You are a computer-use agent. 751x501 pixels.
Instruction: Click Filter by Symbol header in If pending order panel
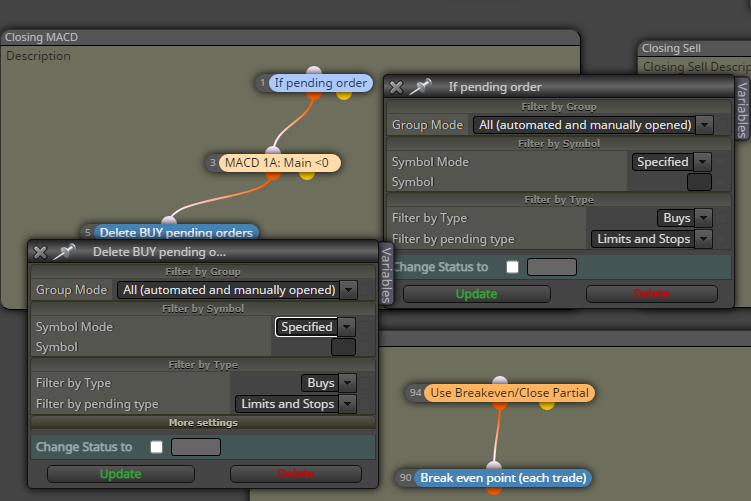[x=559, y=143]
